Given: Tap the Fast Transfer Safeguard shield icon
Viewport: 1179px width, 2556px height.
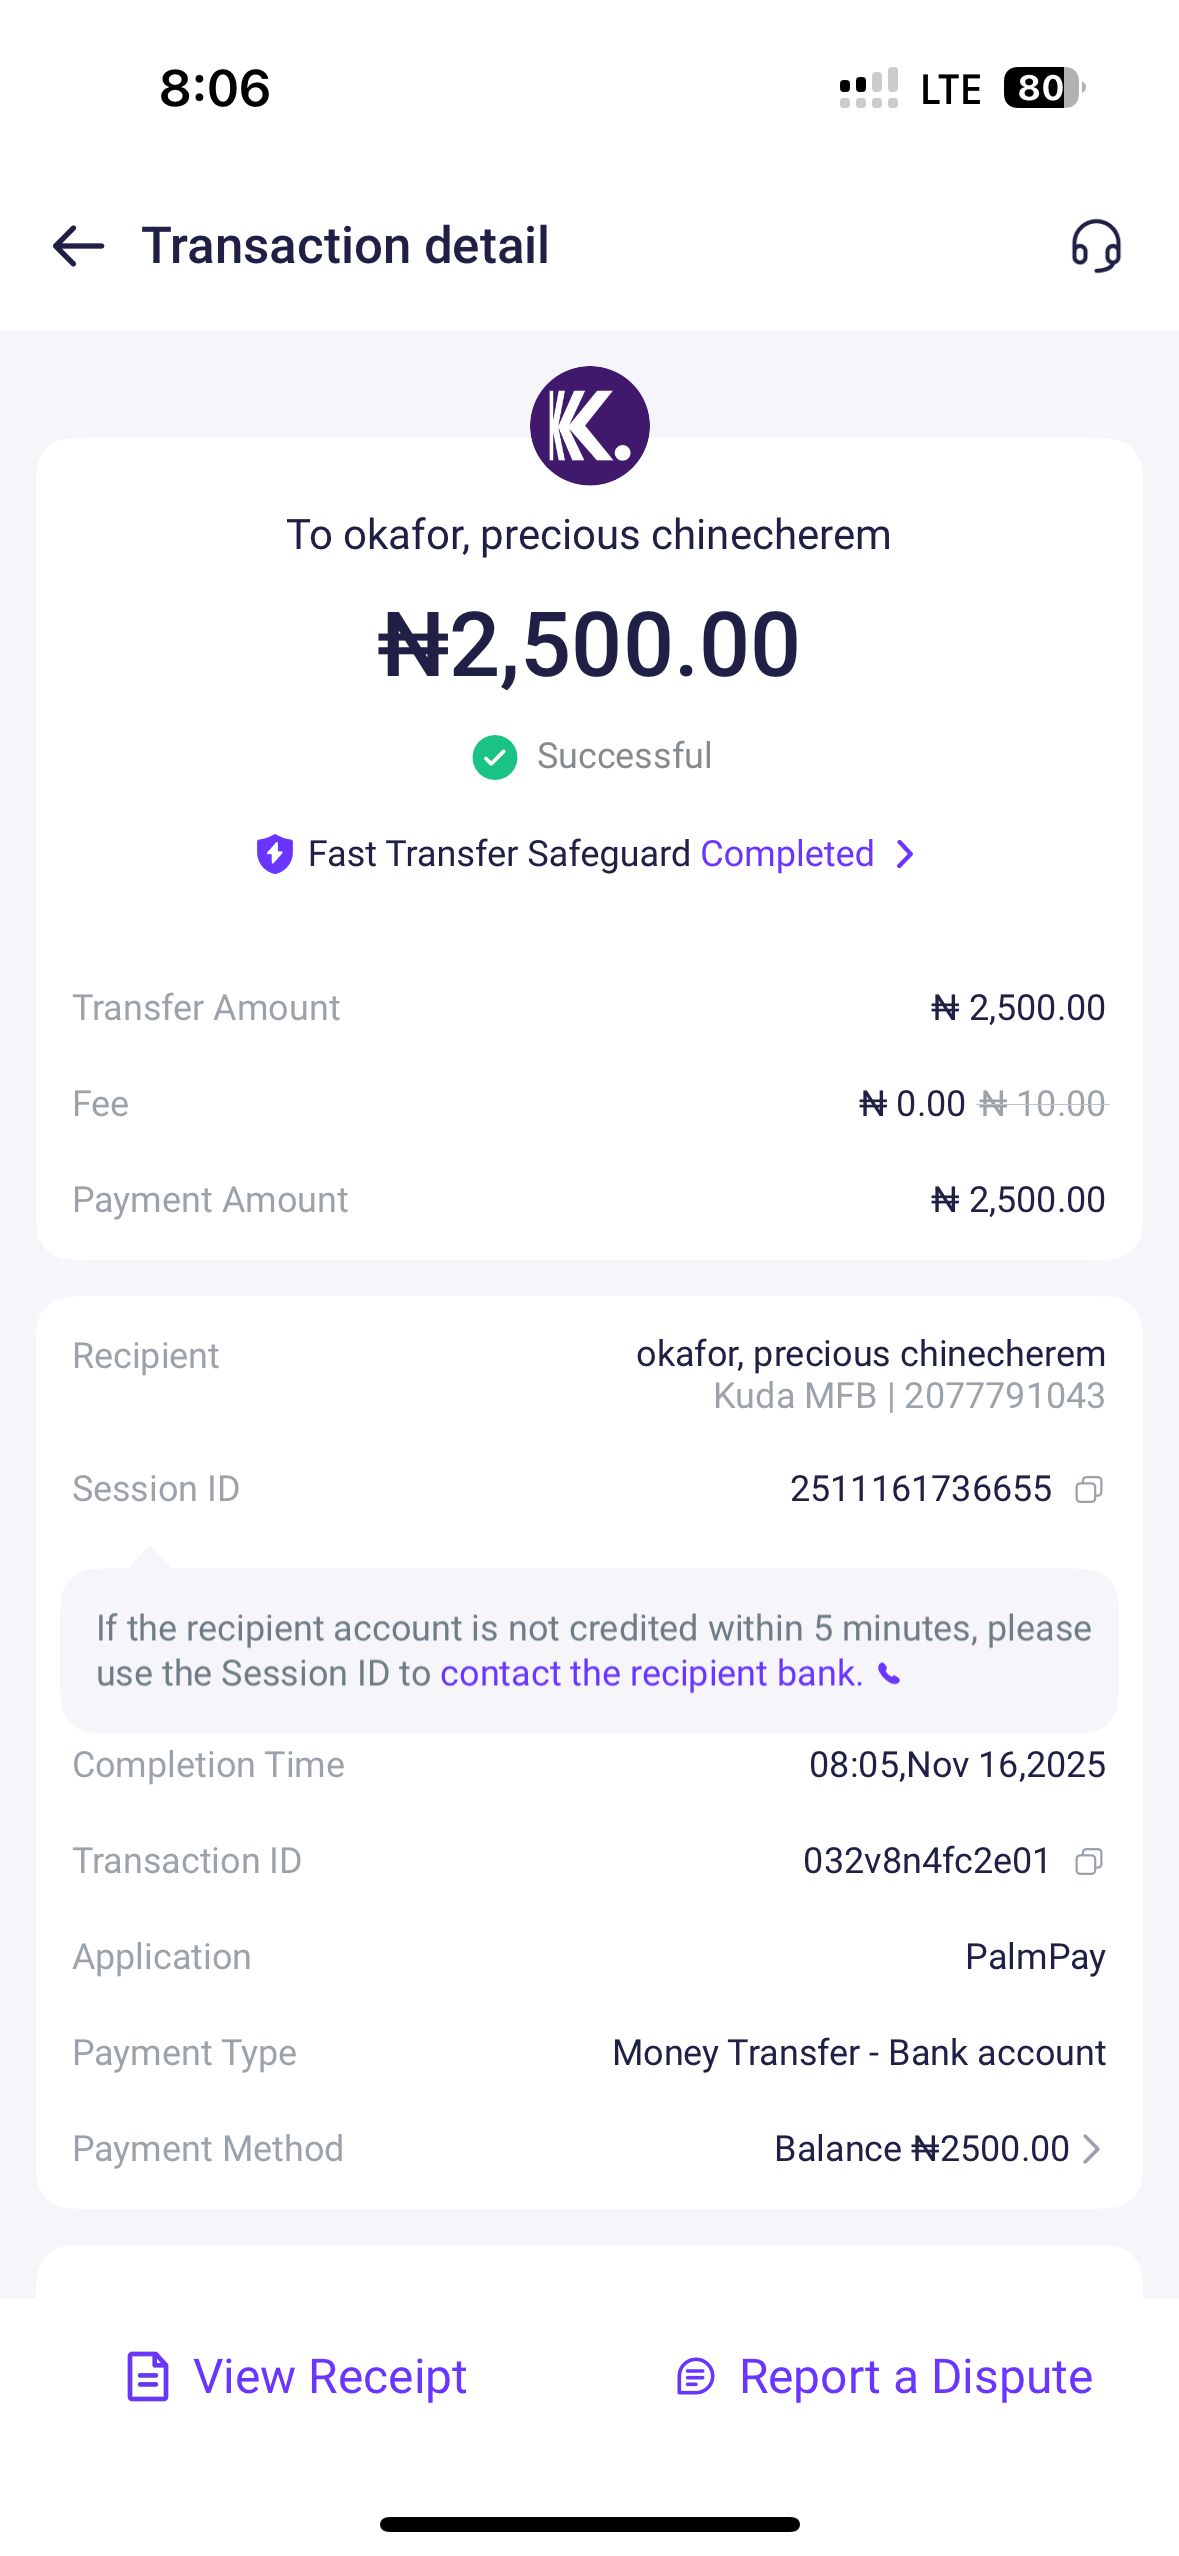Looking at the screenshot, I should click(x=275, y=854).
